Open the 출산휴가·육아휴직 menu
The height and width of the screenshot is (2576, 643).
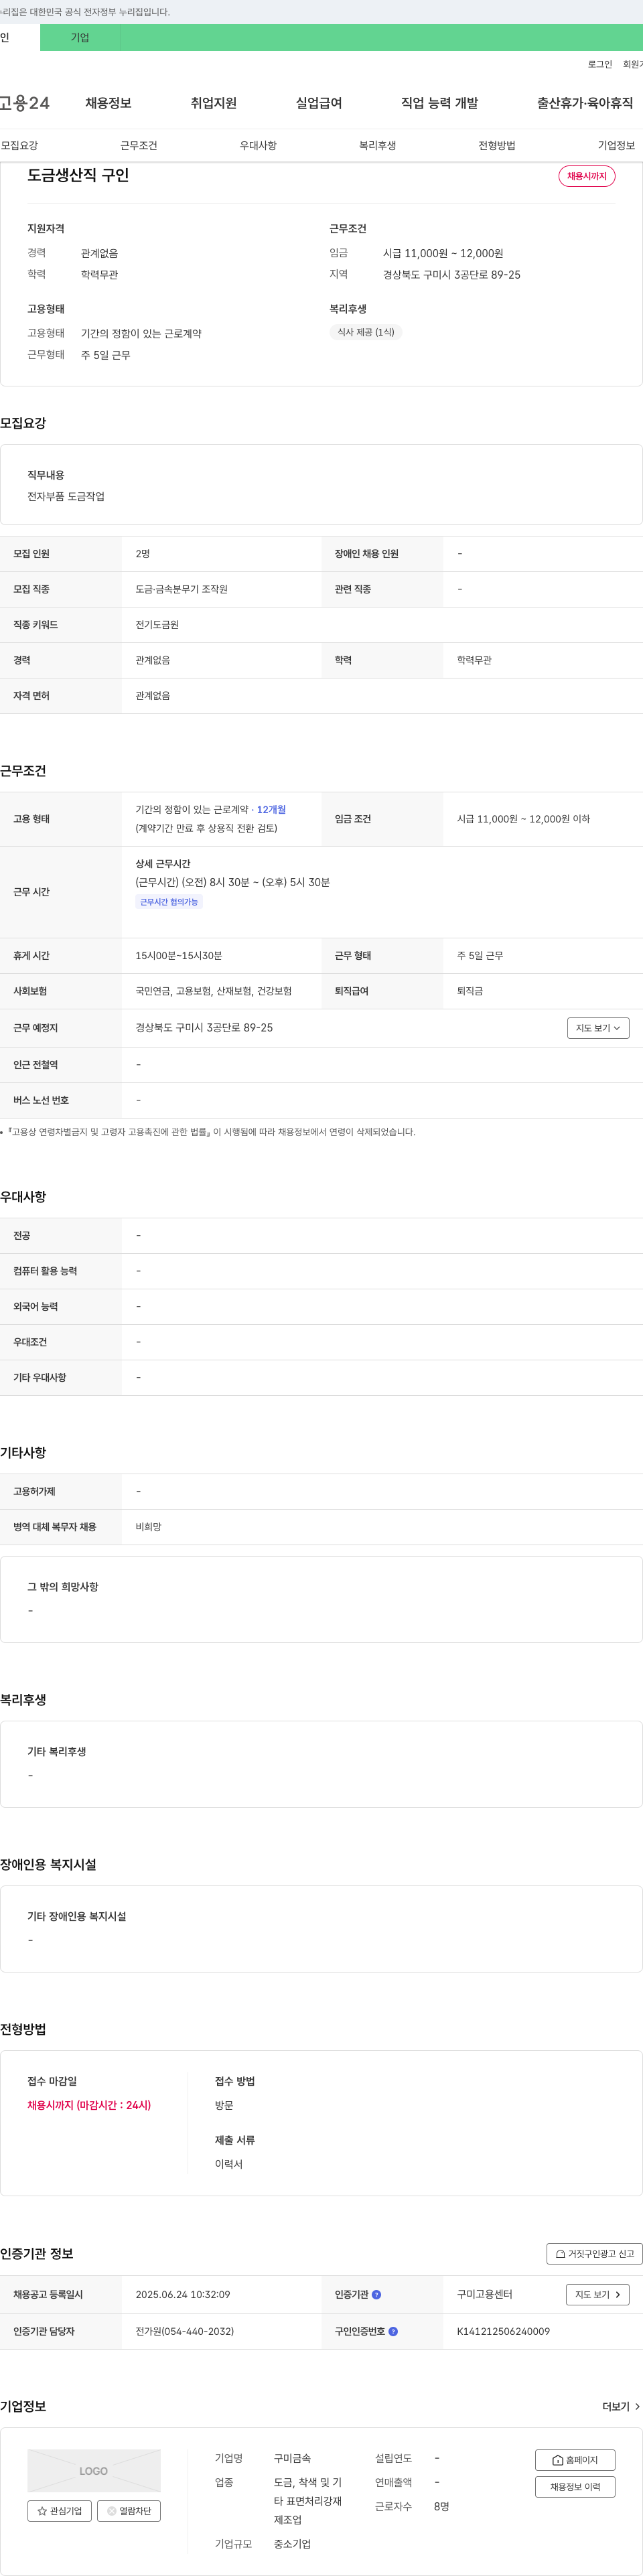[585, 103]
